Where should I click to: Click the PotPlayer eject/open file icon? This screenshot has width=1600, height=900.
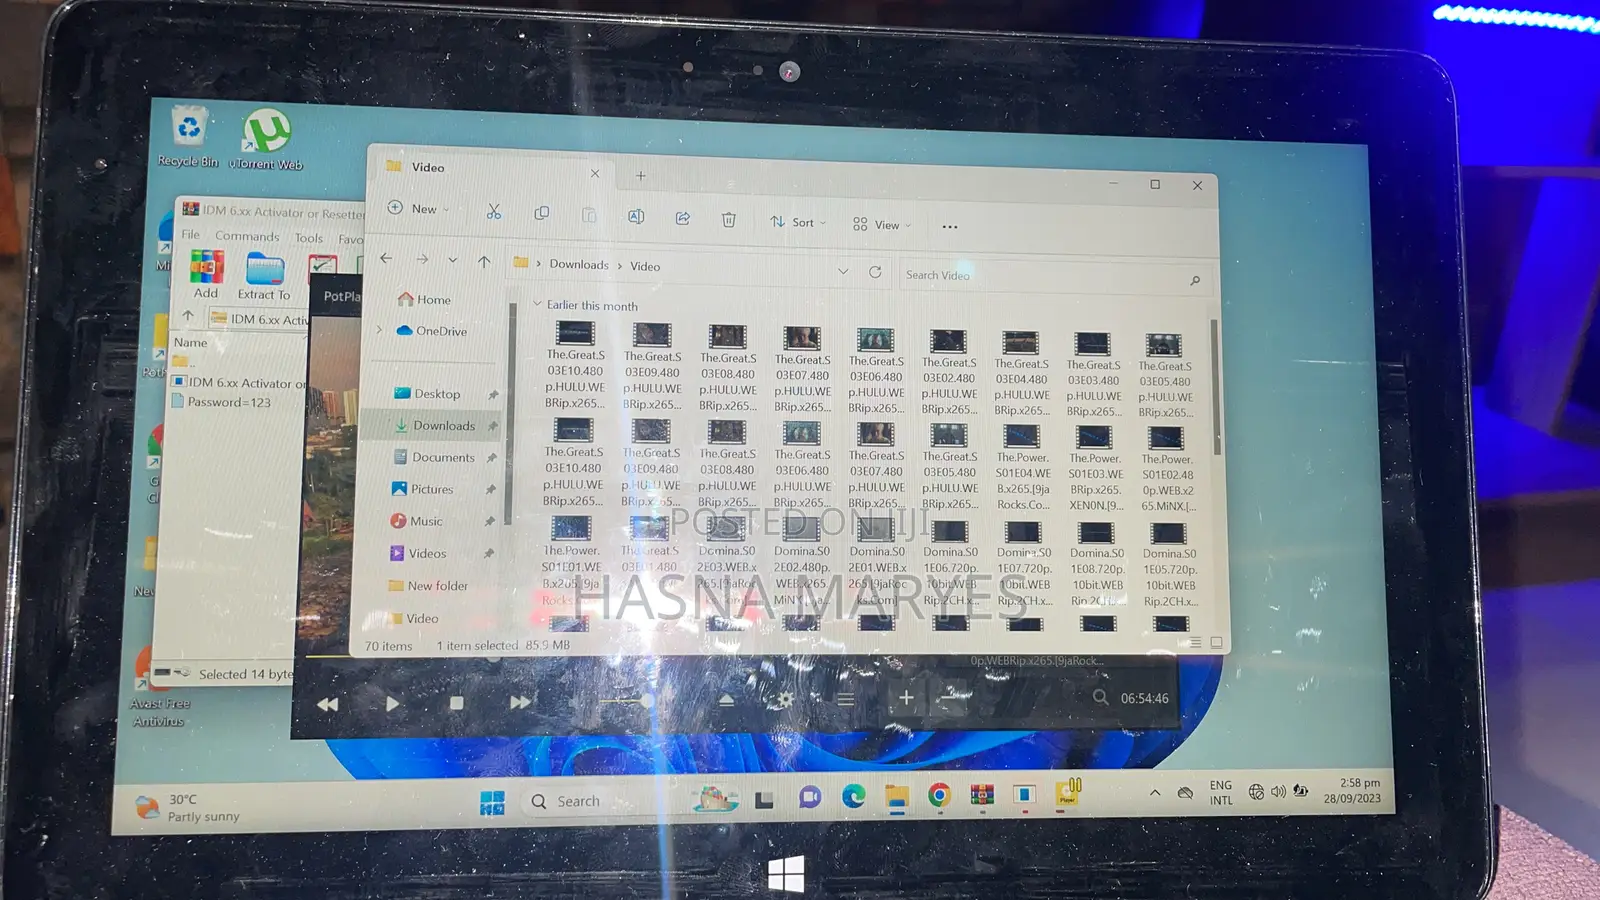click(x=727, y=700)
